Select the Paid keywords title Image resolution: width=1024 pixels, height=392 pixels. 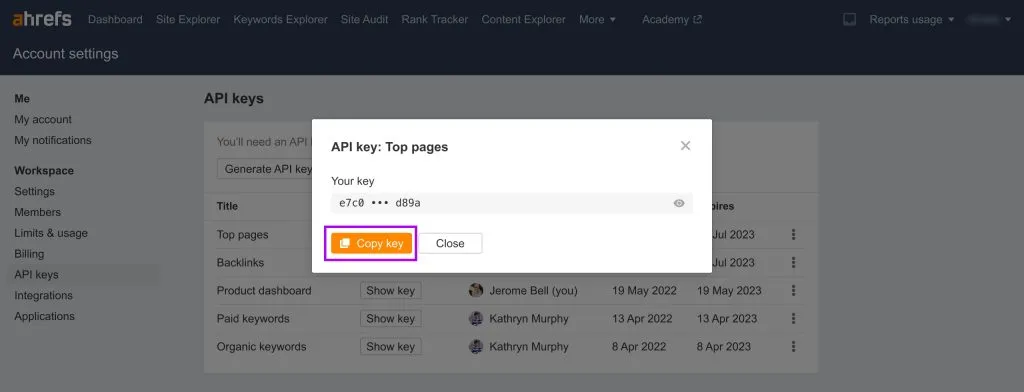click(253, 319)
